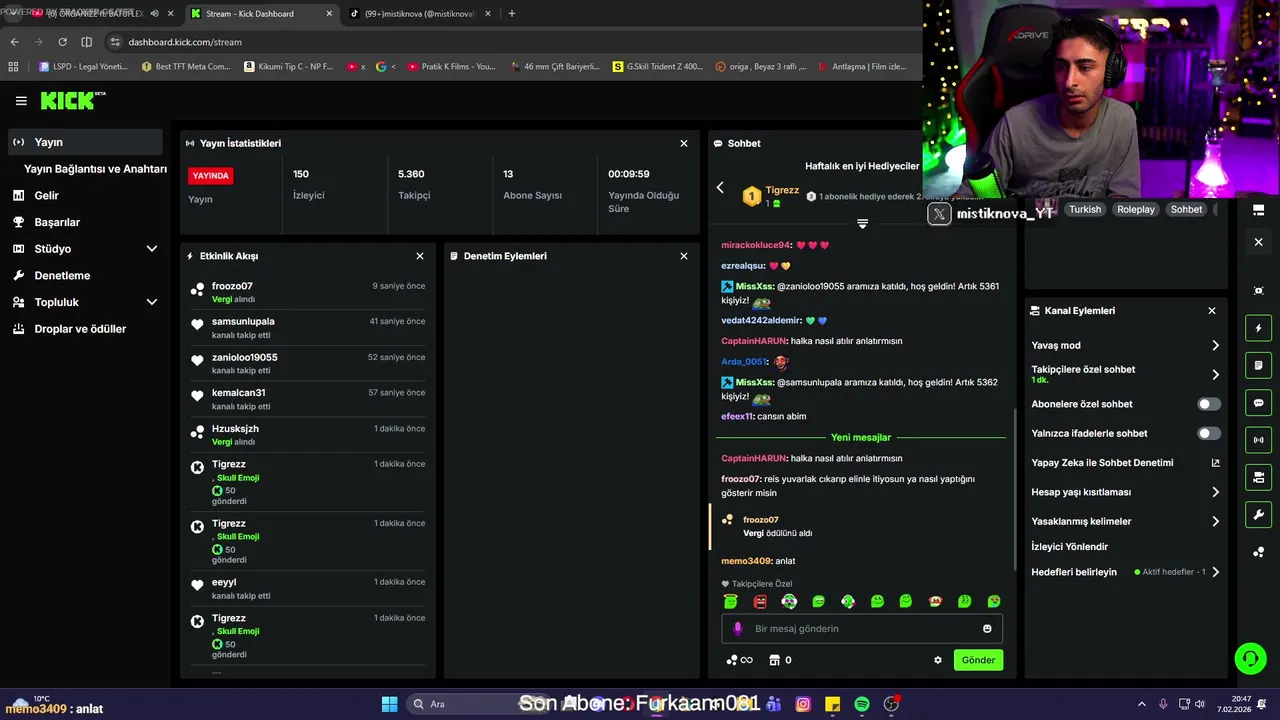This screenshot has width=1280, height=720.
Task: Open the chat shop icon
Action: coord(774,660)
